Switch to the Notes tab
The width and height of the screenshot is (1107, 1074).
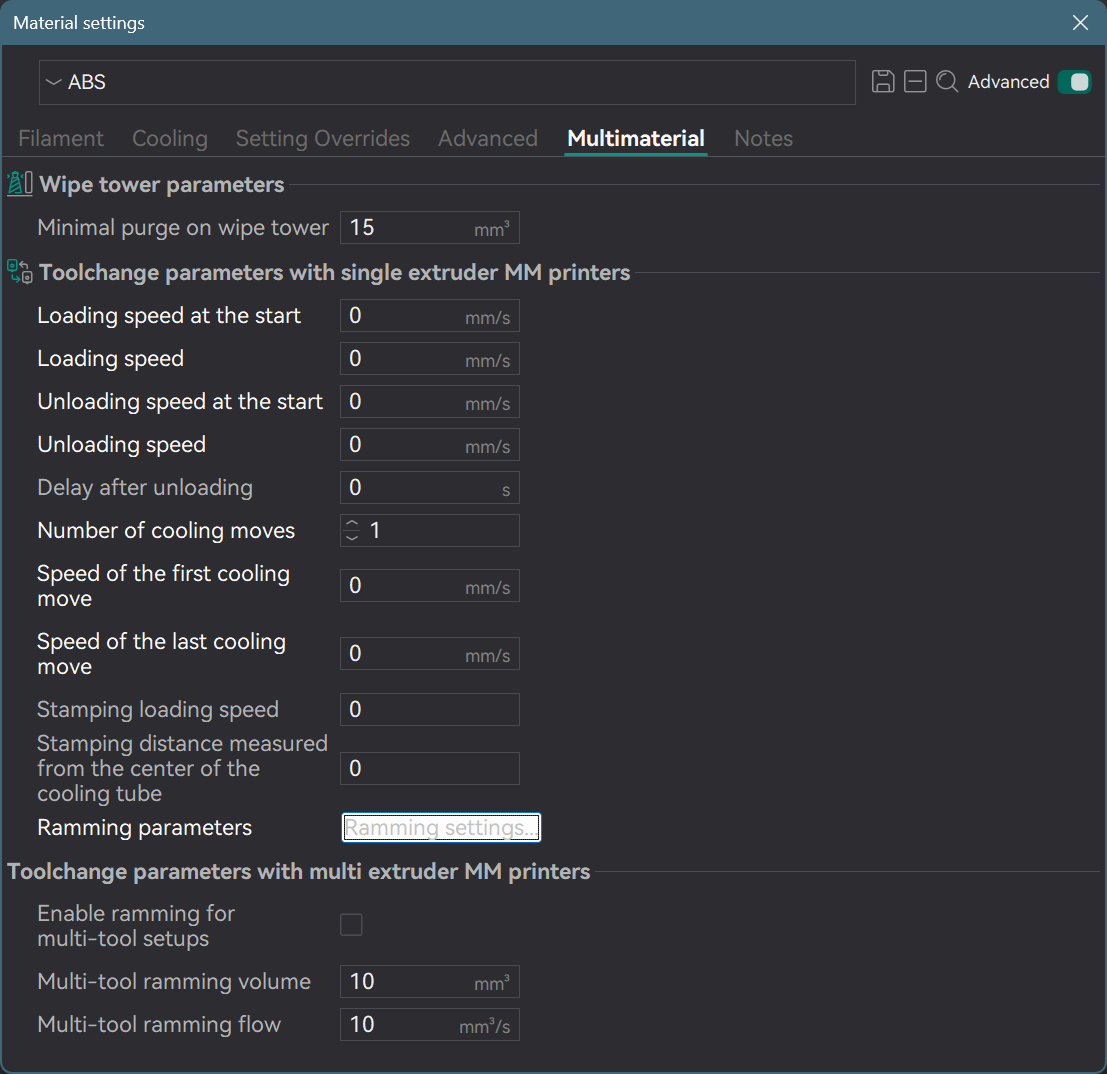tap(762, 138)
